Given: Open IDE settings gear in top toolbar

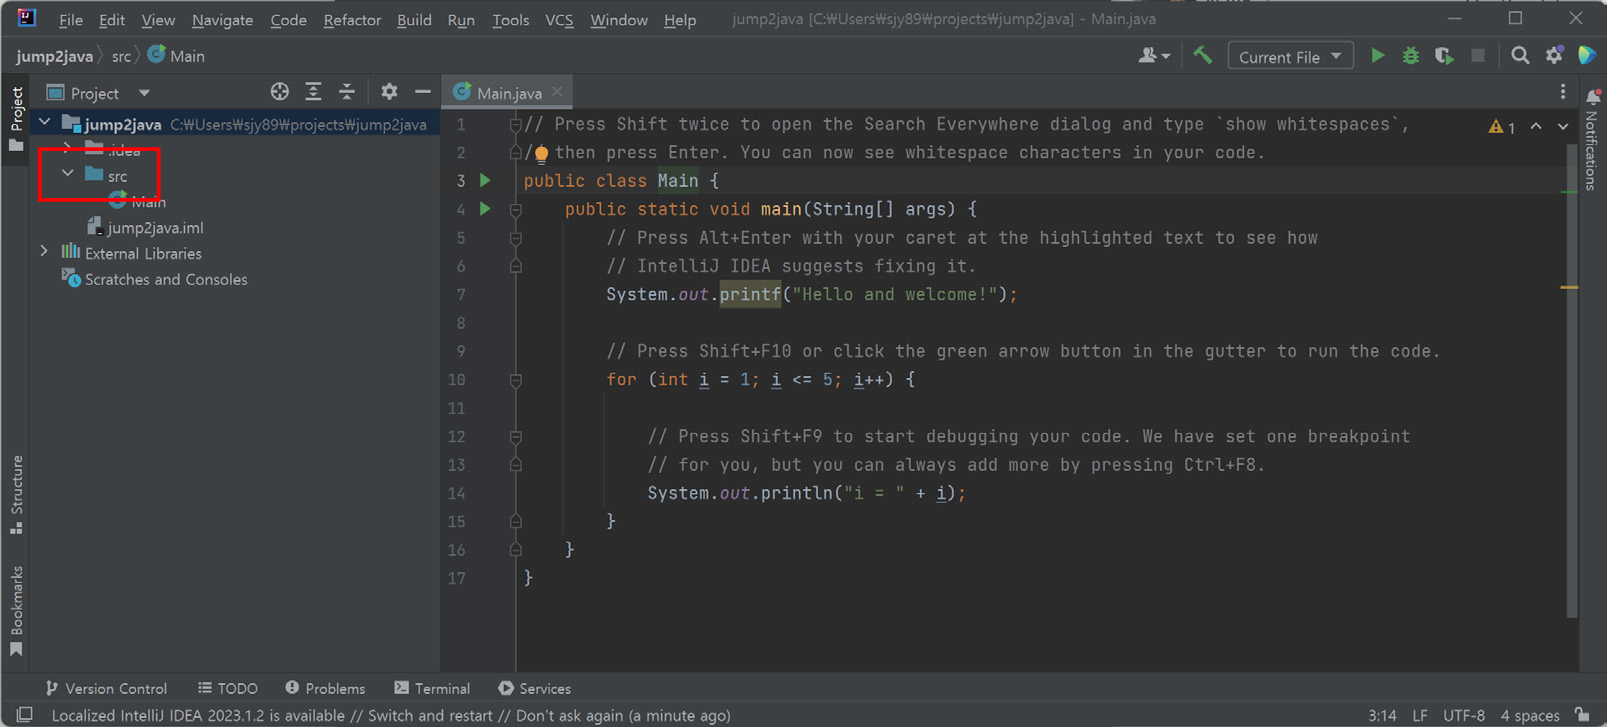Looking at the screenshot, I should 1554,56.
